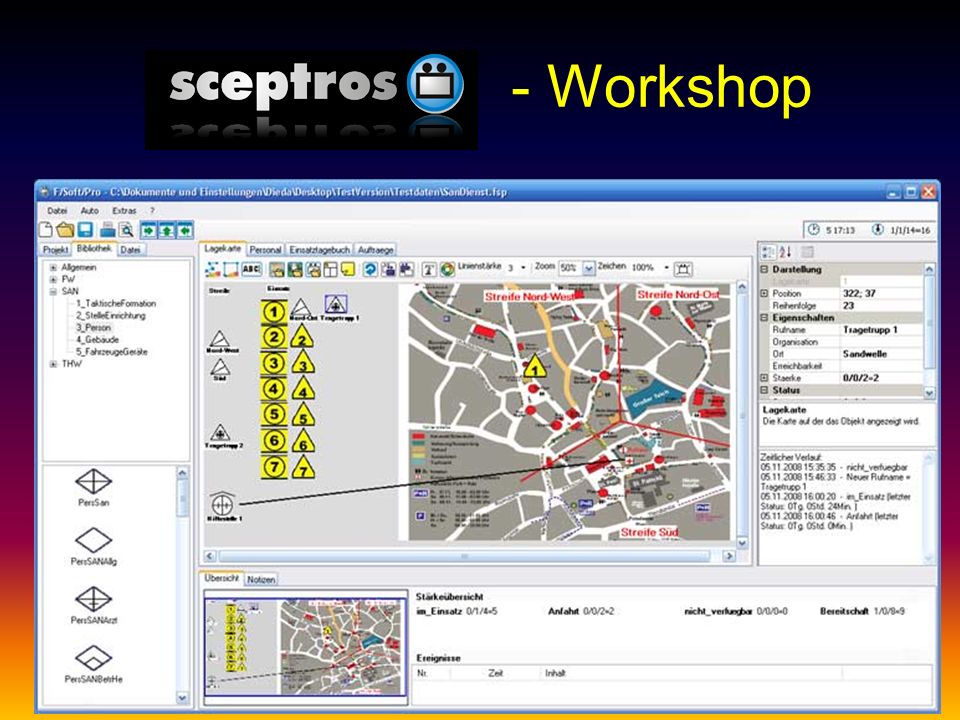Select the dotted line drawing tool
960x720 pixels.
[213, 269]
